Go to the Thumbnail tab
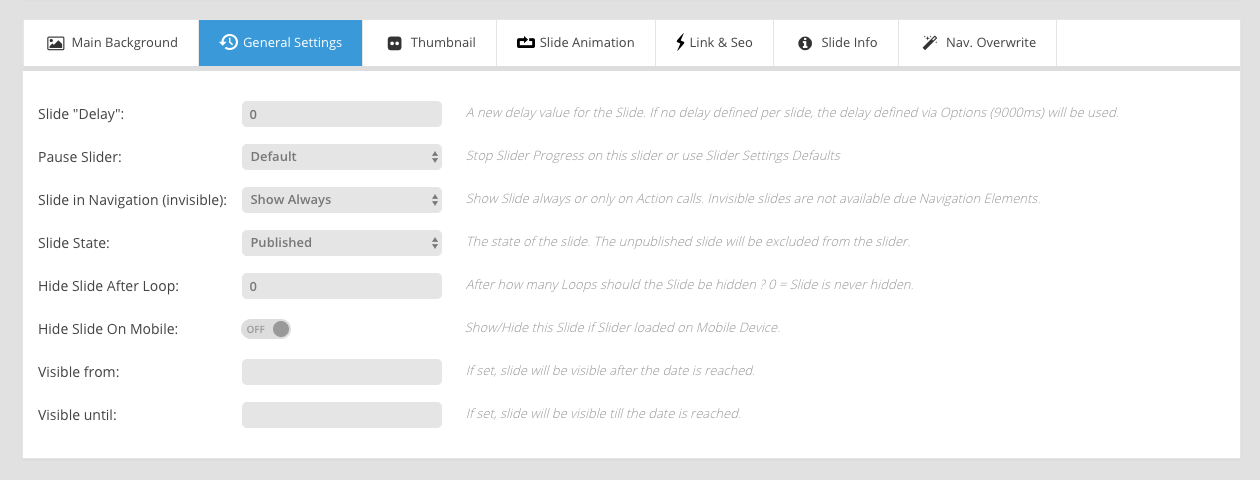Viewport: 1260px width, 480px height. tap(430, 43)
